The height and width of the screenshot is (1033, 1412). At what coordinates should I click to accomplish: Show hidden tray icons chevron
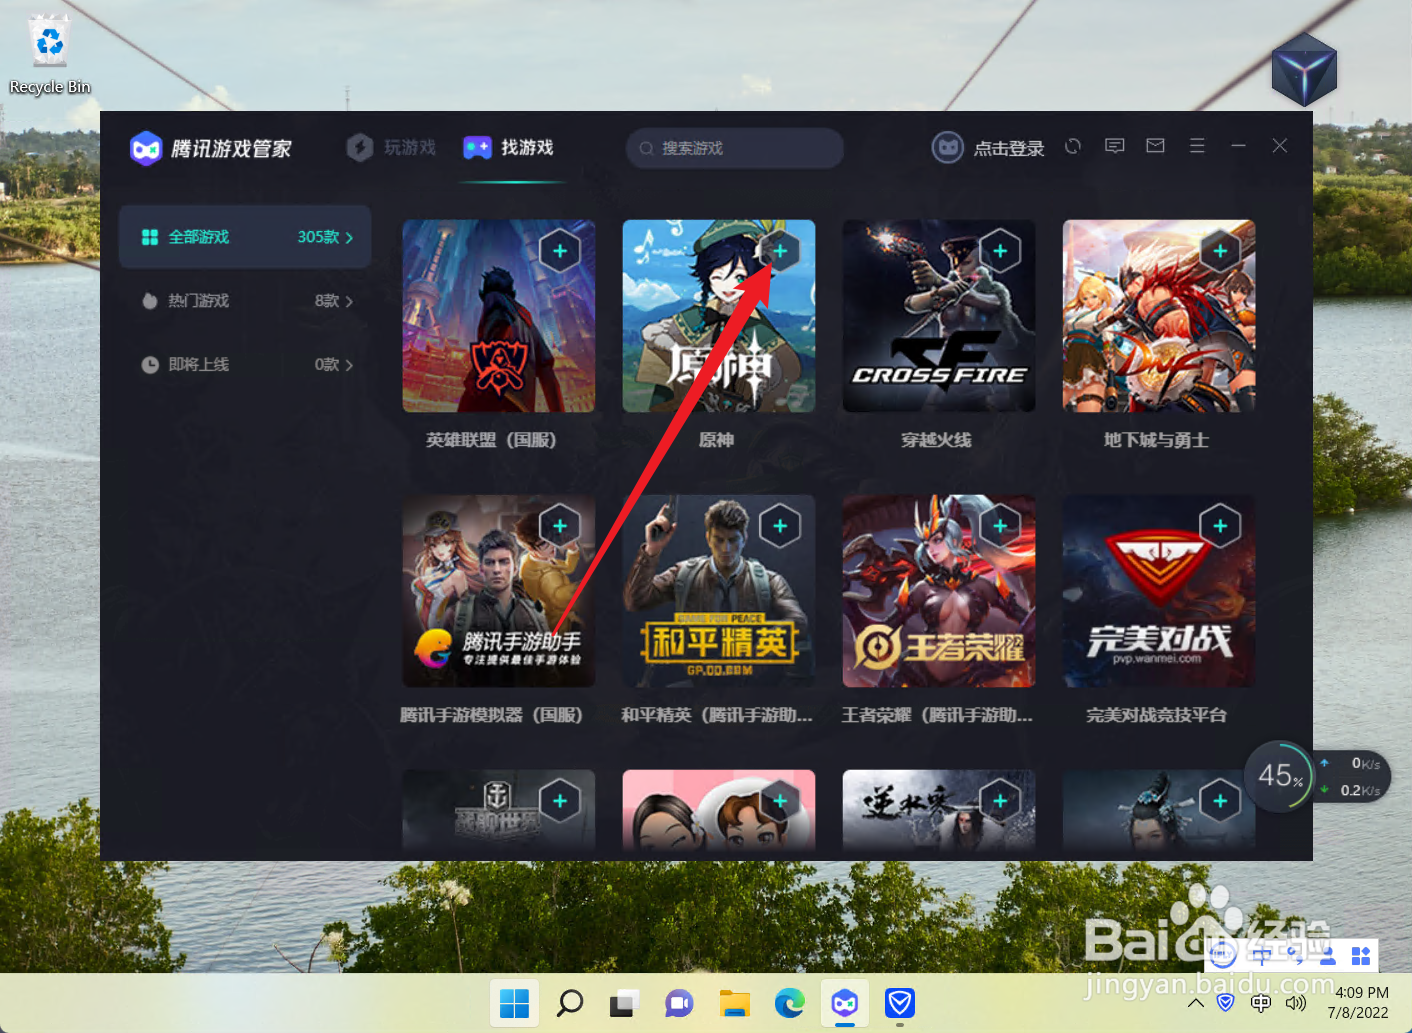point(1196,1003)
